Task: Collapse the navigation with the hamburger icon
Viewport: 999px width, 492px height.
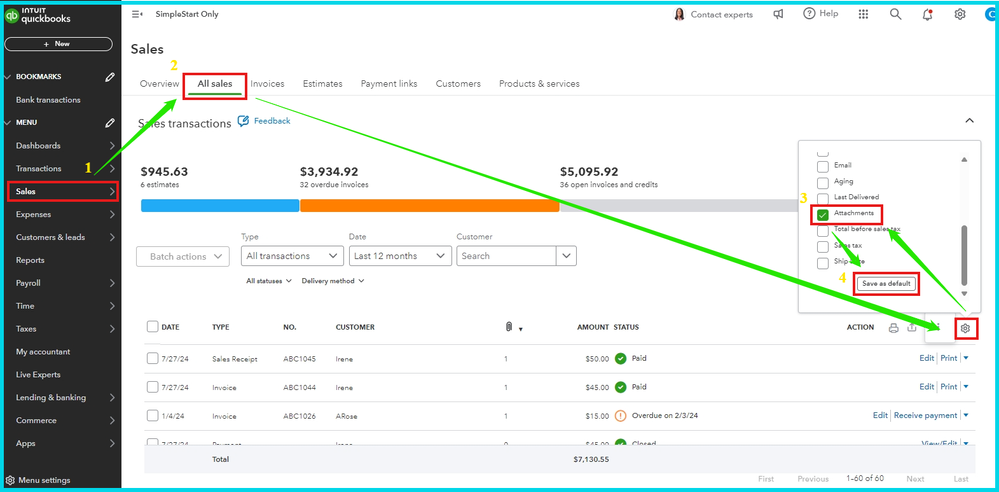Action: tap(137, 14)
